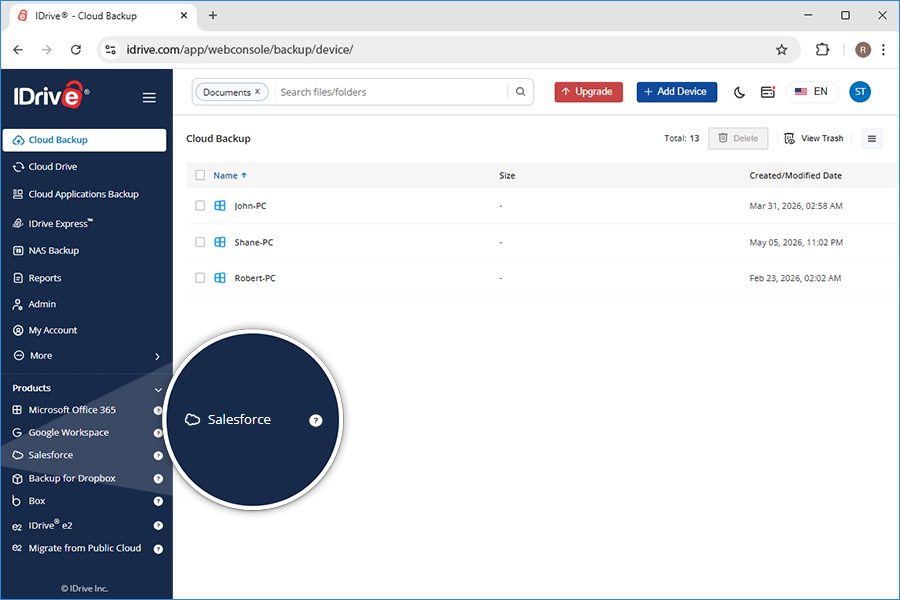Select the Robert-PC checkbox
The image size is (900, 600).
pyautogui.click(x=200, y=278)
